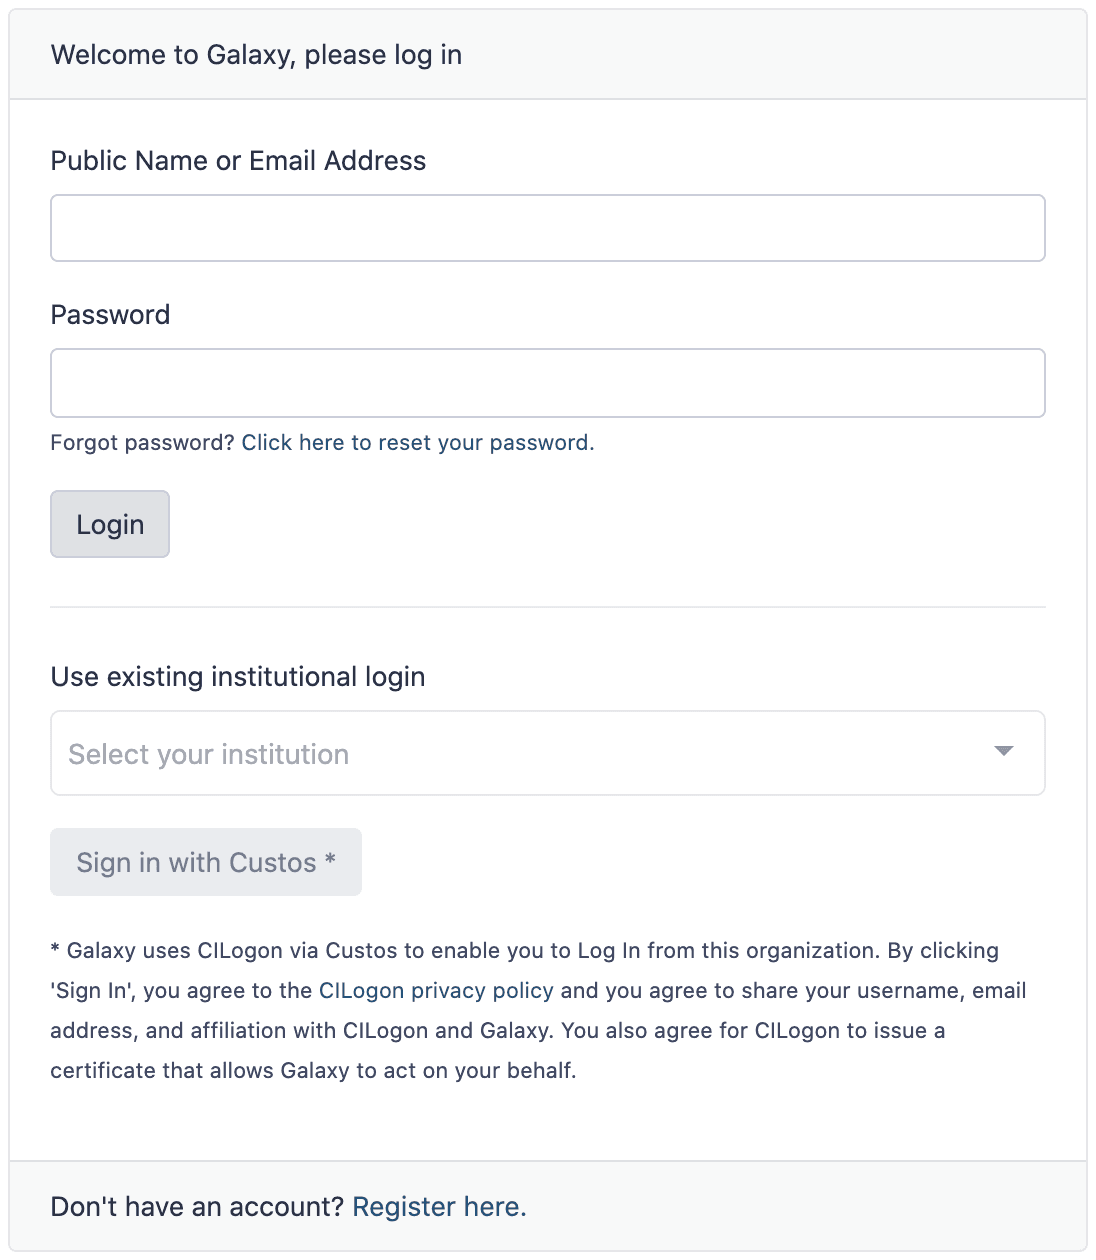The width and height of the screenshot is (1096, 1260).
Task: Click the Forgot password text
Action: pyautogui.click(x=141, y=442)
